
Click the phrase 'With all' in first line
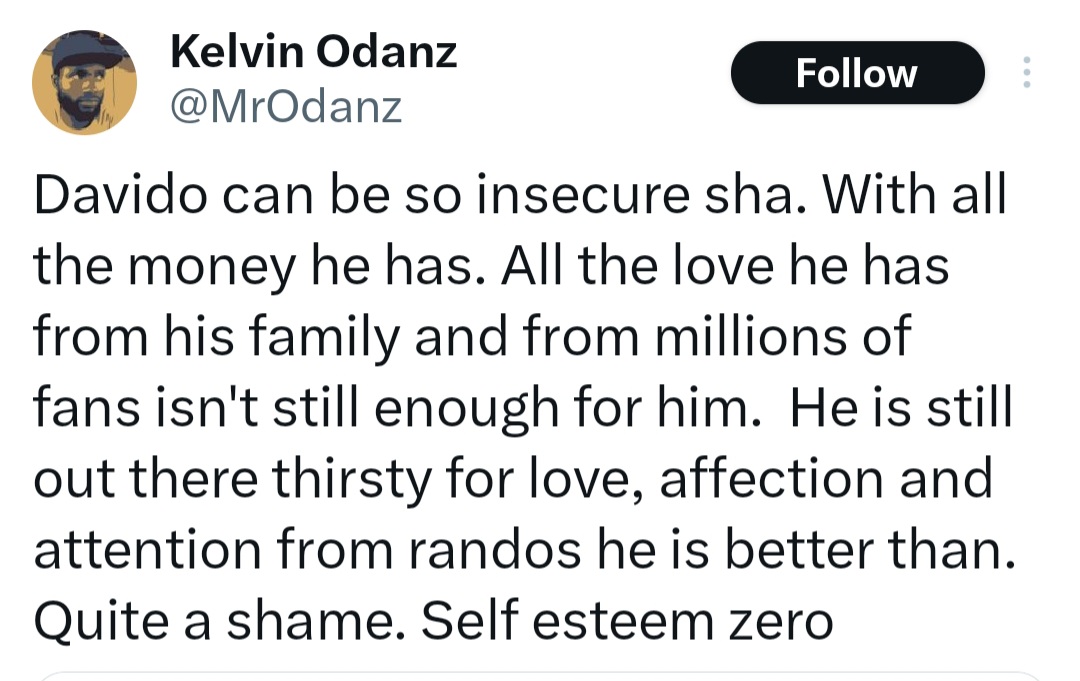tap(911, 197)
